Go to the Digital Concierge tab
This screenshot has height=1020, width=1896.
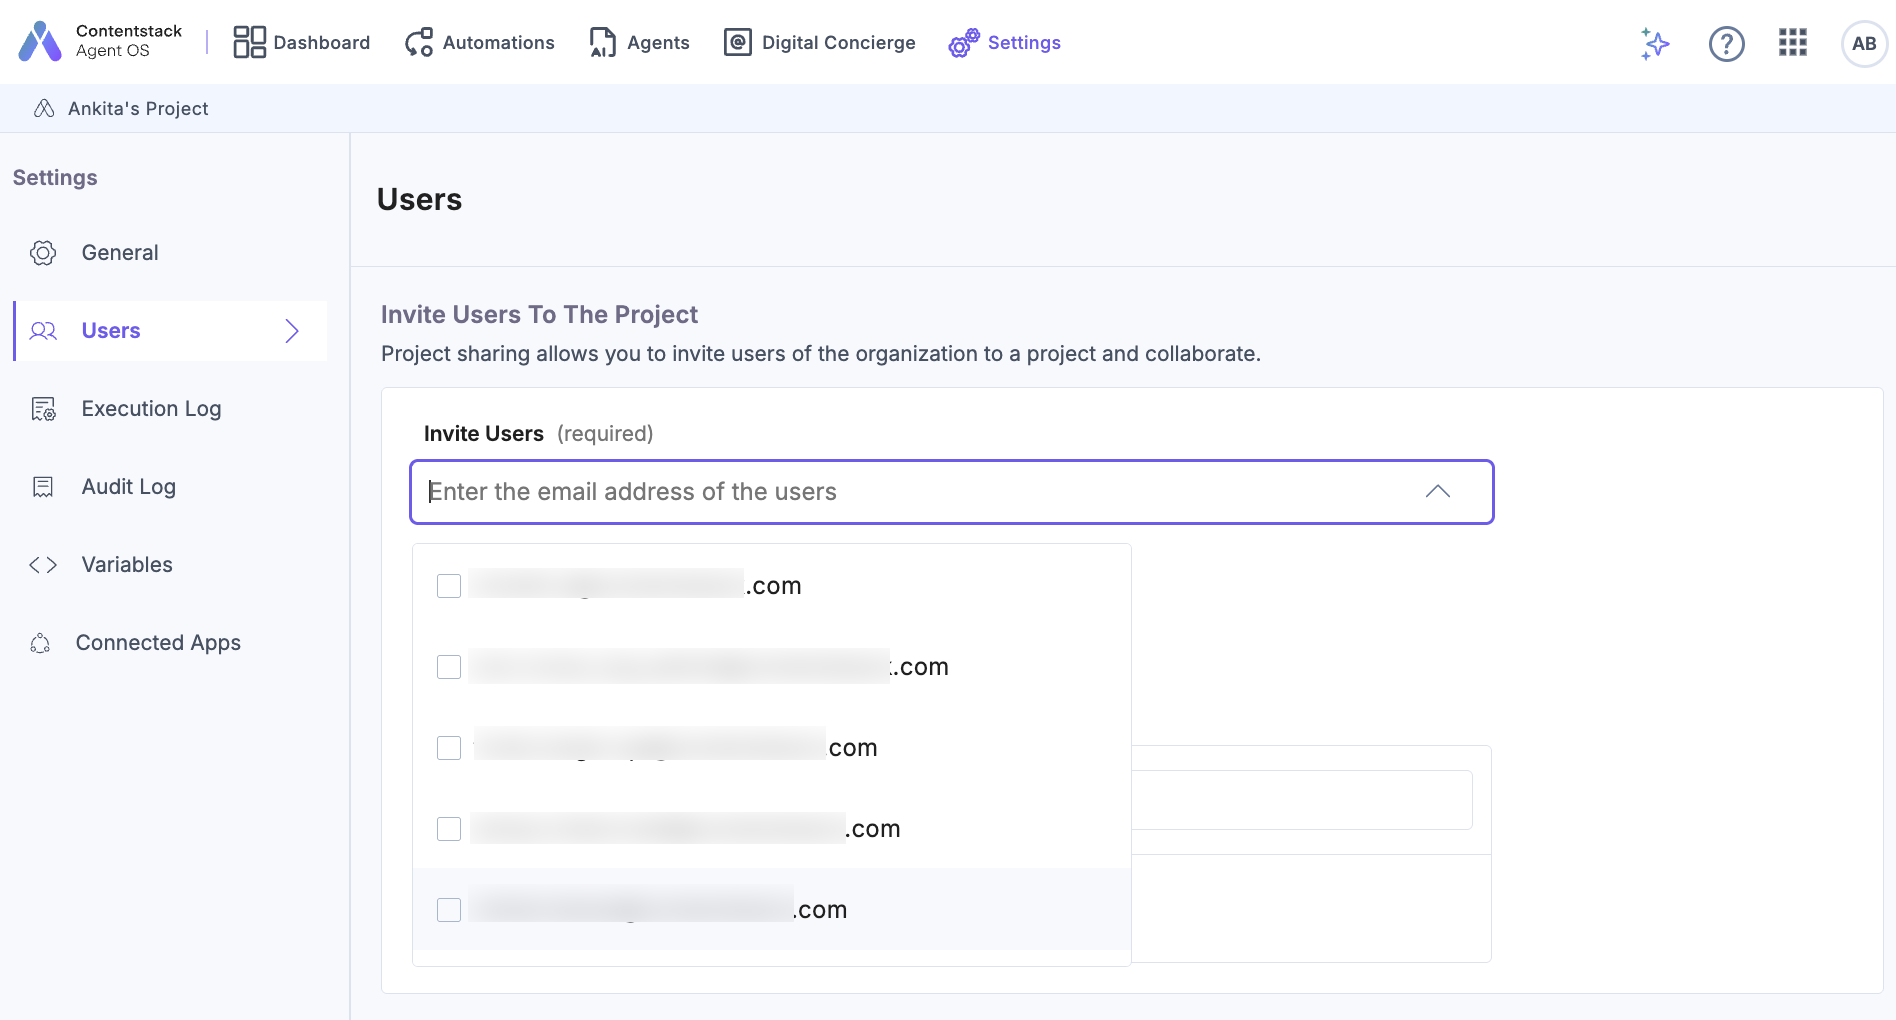[x=820, y=43]
